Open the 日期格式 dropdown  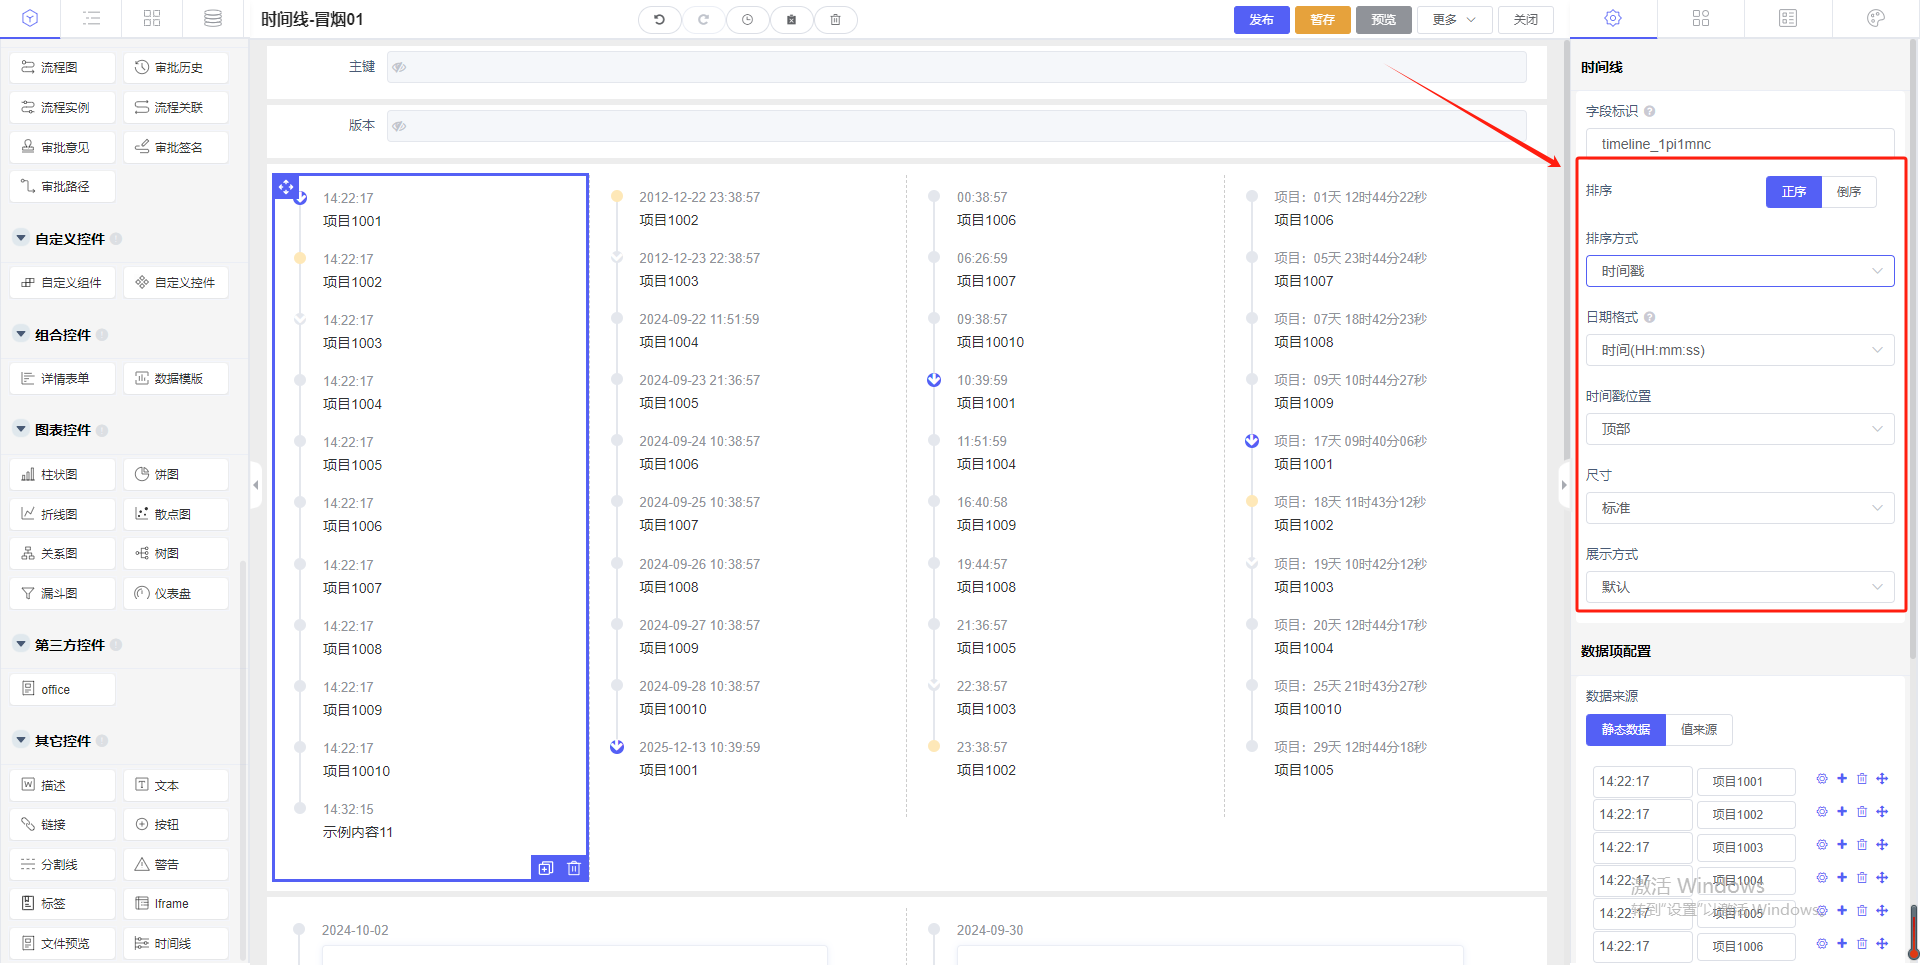(1739, 350)
